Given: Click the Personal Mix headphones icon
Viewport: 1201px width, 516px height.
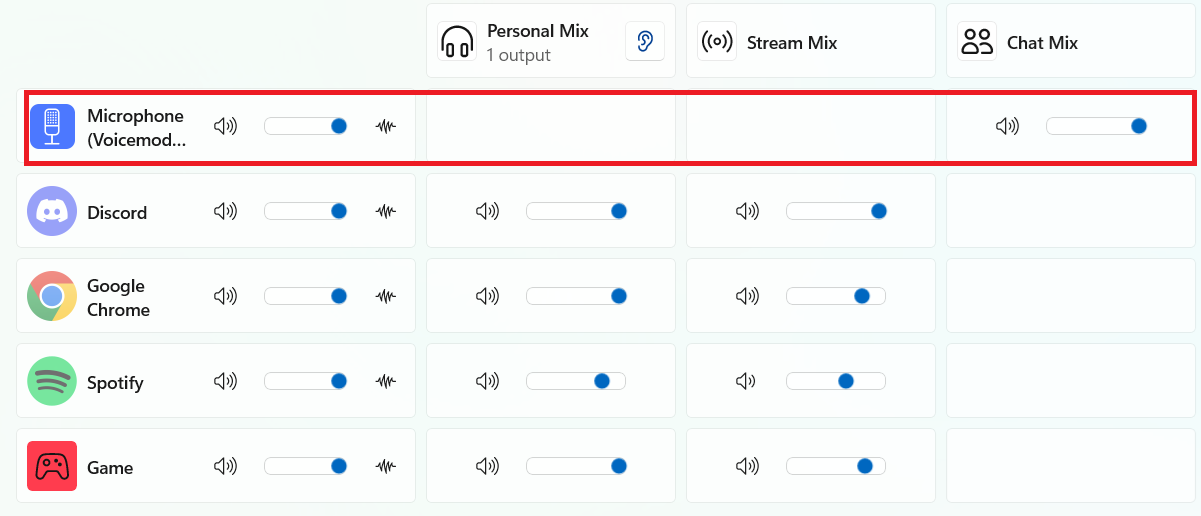Looking at the screenshot, I should point(457,42).
